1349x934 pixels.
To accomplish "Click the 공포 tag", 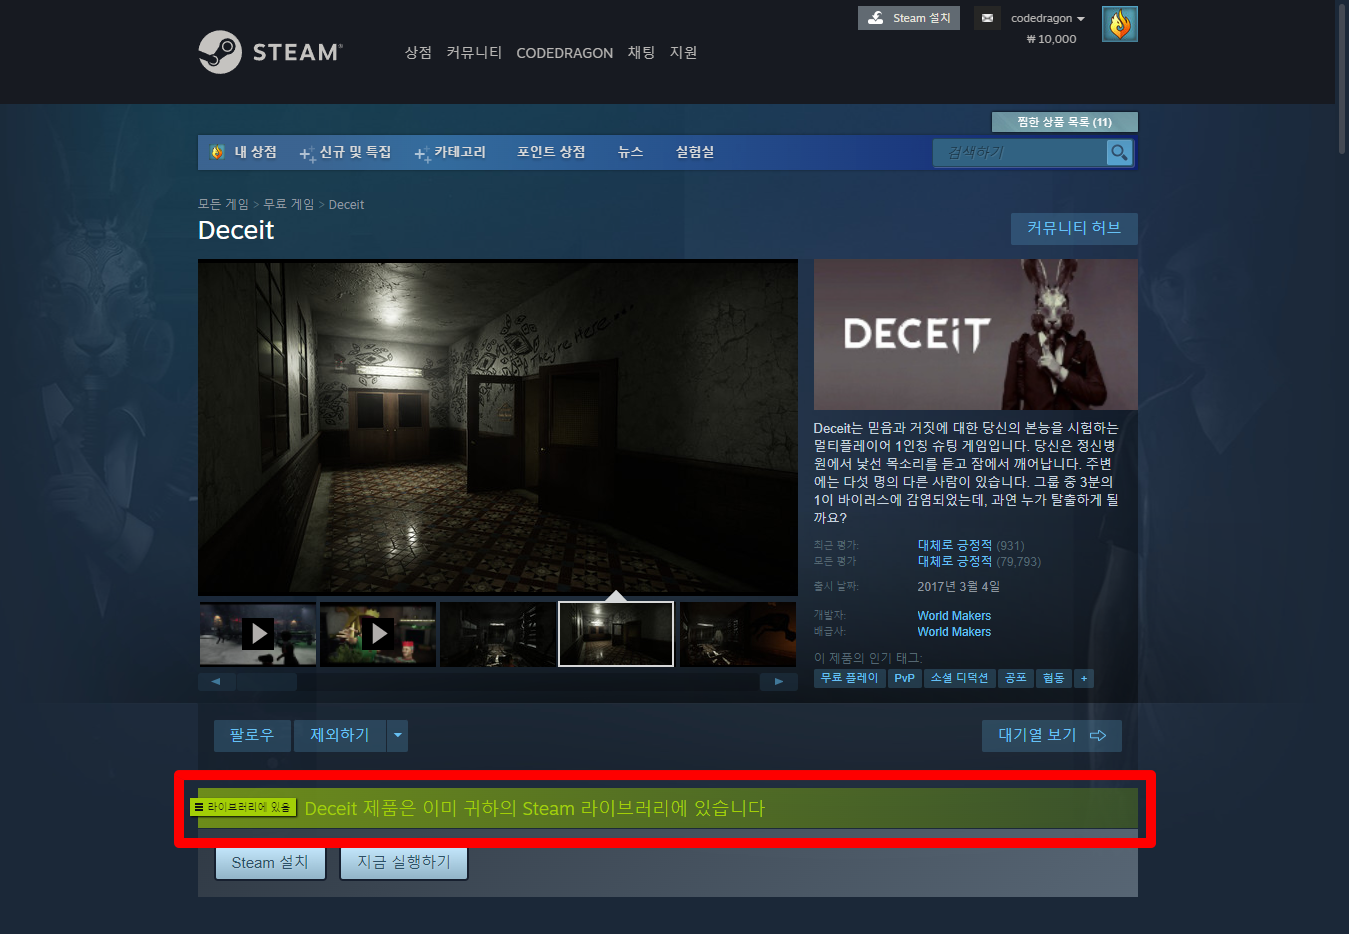I will pyautogui.click(x=1015, y=678).
